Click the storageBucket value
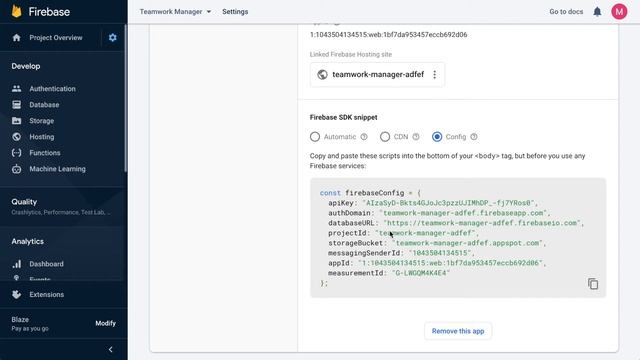This screenshot has height=360, width=640. pyautogui.click(x=467, y=243)
